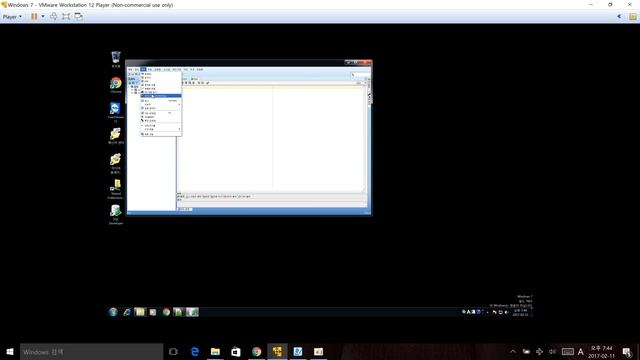The width and height of the screenshot is (640, 360).
Task: Select the SQL Developer shortcut on guest desktop
Action: tap(116, 214)
